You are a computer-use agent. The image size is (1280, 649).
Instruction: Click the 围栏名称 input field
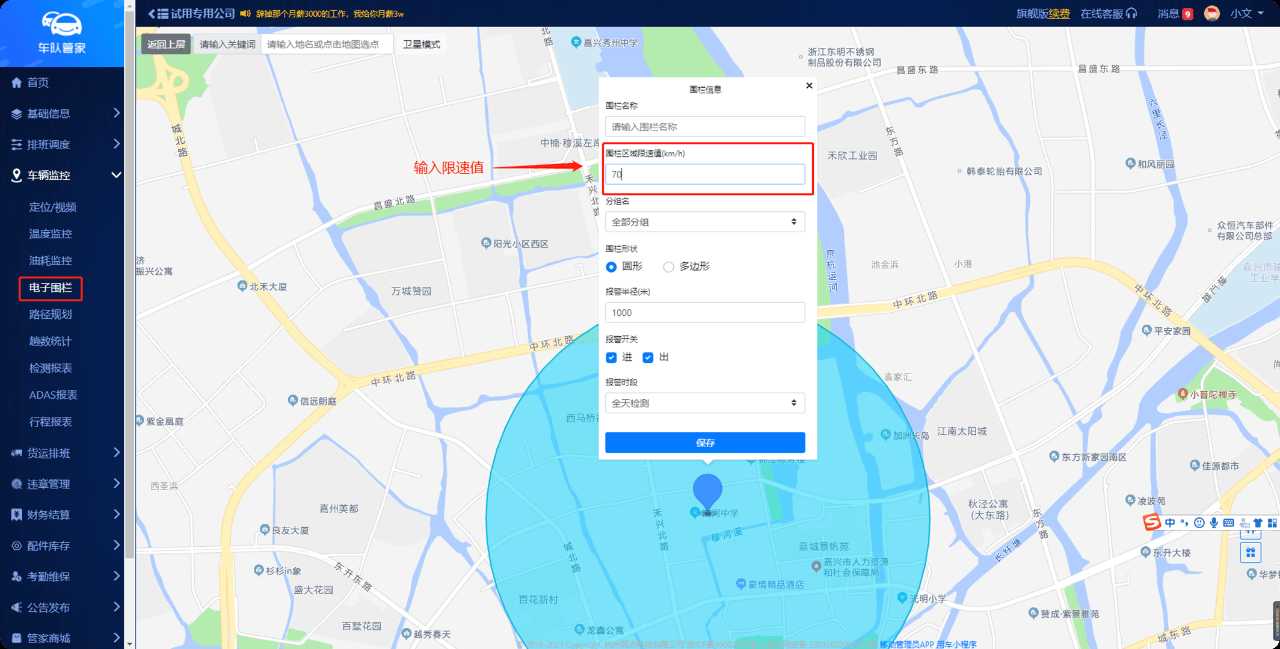point(704,127)
